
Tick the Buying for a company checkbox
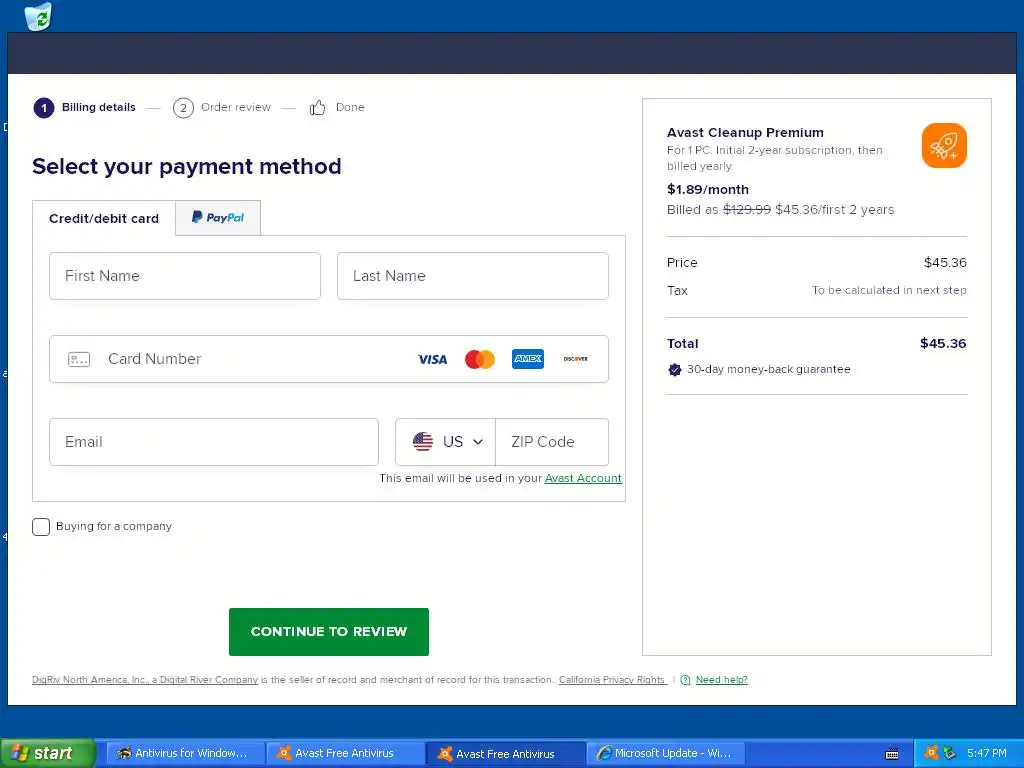tap(41, 527)
